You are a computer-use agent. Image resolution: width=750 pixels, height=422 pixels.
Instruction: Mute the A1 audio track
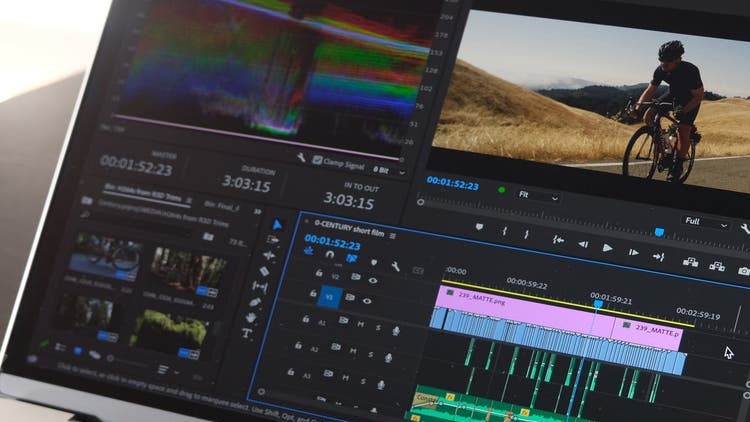362,328
